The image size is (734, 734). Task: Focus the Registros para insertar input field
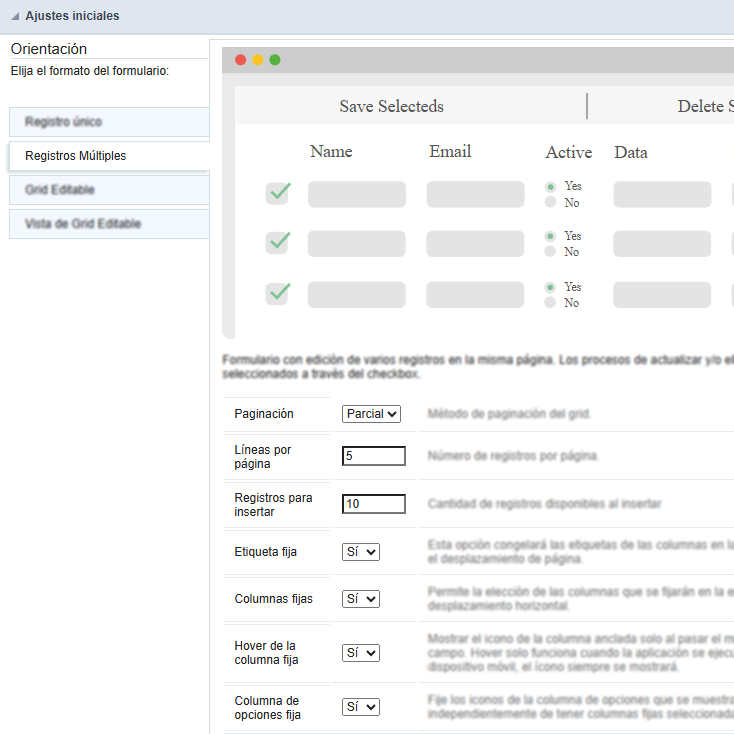[x=374, y=504]
